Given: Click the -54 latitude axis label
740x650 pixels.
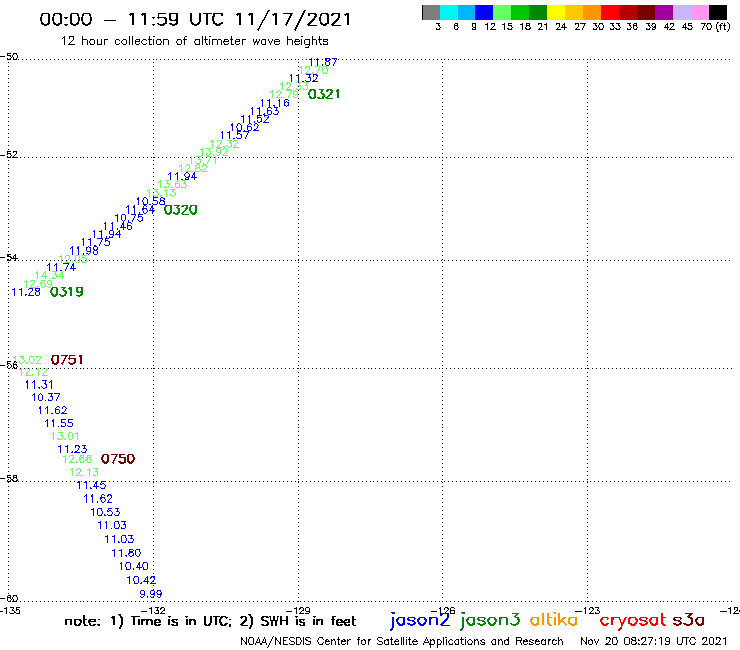Looking at the screenshot, I should 9,258.
